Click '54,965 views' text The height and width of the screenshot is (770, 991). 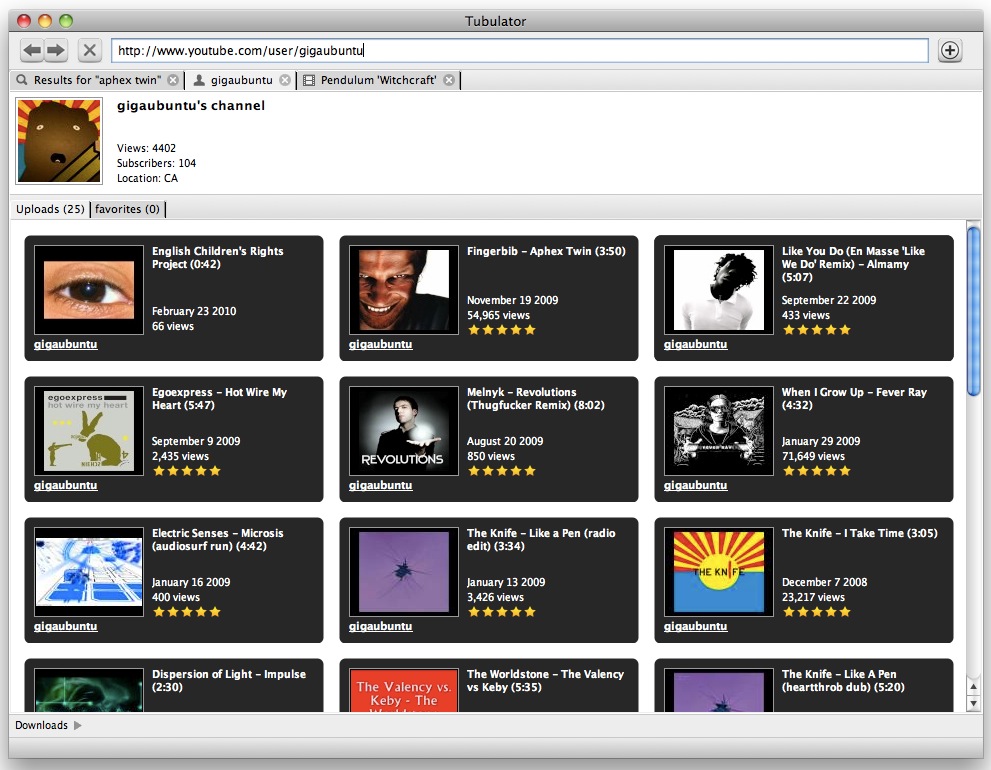tap(498, 315)
